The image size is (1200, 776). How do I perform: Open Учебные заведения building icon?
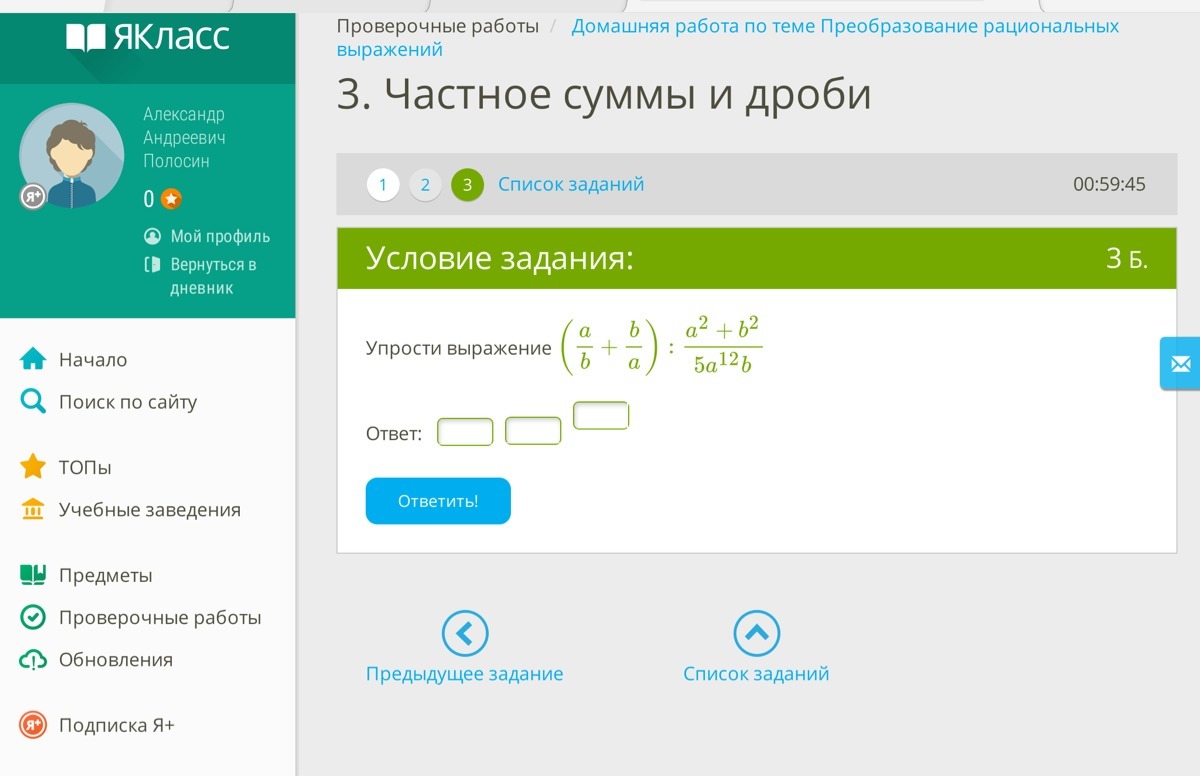point(33,510)
